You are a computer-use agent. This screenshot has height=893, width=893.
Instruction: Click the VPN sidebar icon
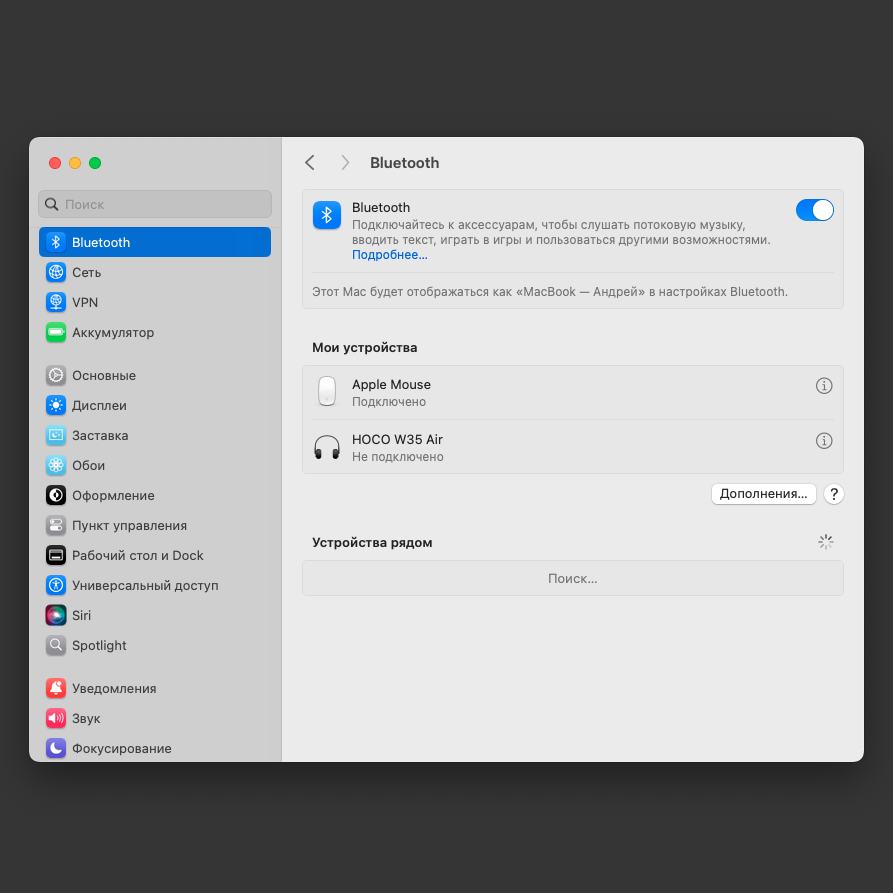tap(56, 302)
